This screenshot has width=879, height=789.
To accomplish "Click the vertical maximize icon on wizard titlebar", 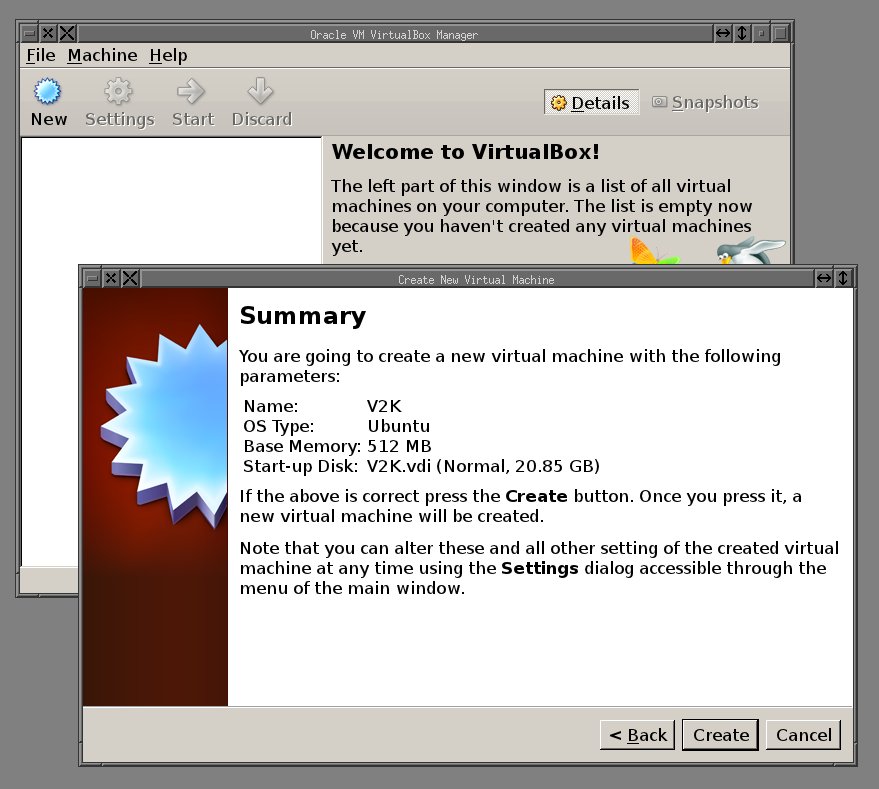I will (x=843, y=278).
